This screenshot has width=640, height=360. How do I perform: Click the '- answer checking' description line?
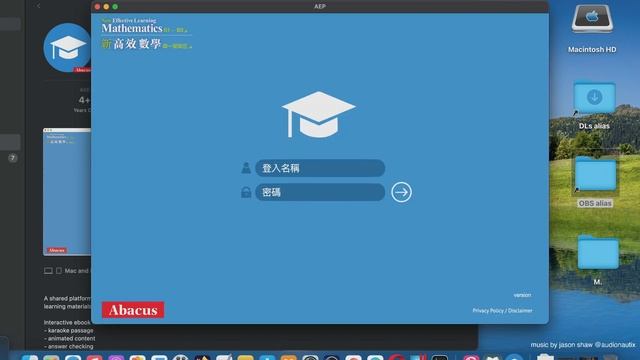coord(69,347)
